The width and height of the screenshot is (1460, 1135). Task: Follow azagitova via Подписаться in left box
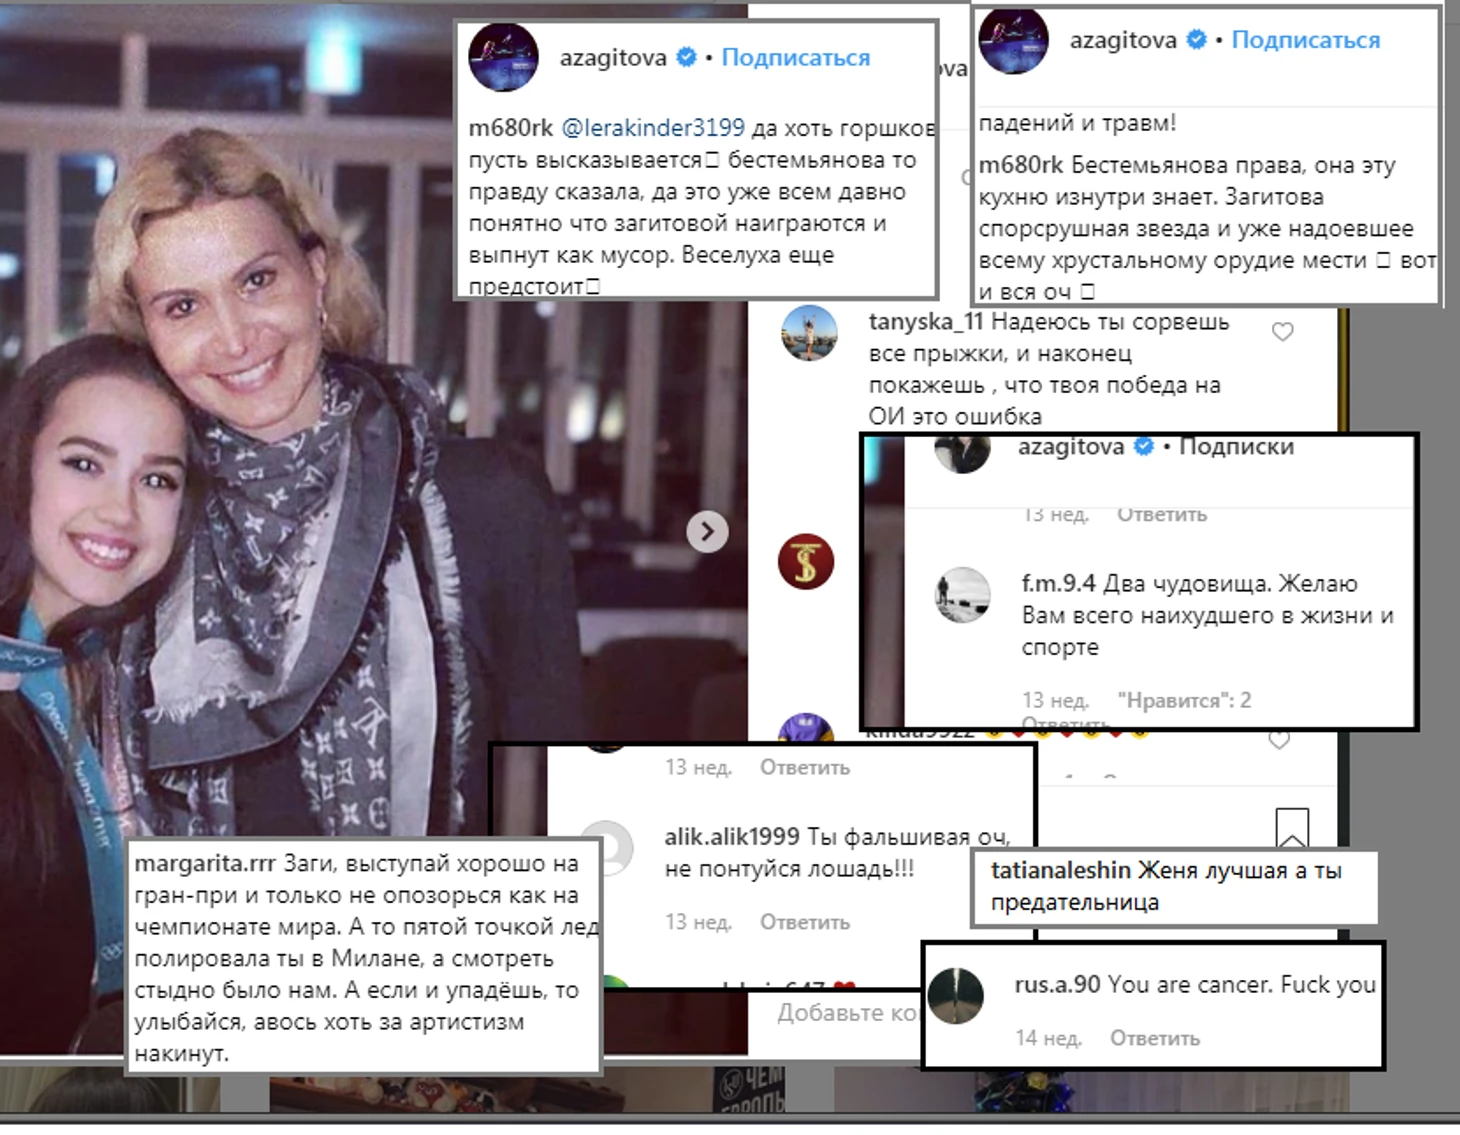pos(796,58)
